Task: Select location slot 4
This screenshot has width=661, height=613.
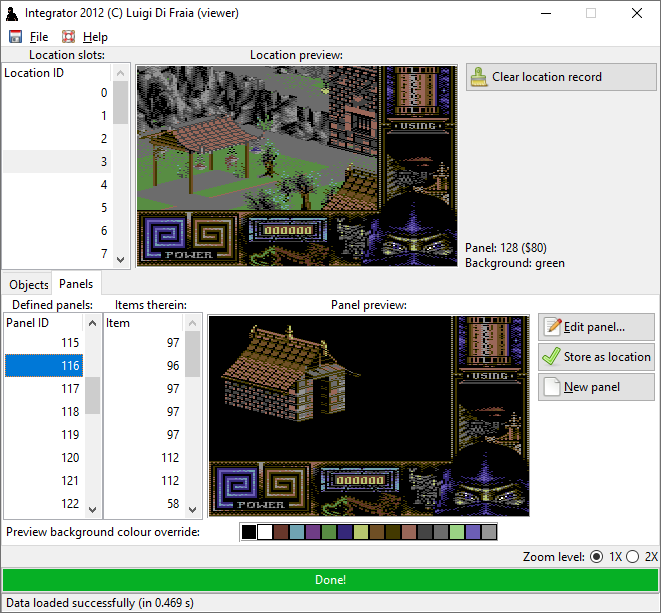Action: 57,185
